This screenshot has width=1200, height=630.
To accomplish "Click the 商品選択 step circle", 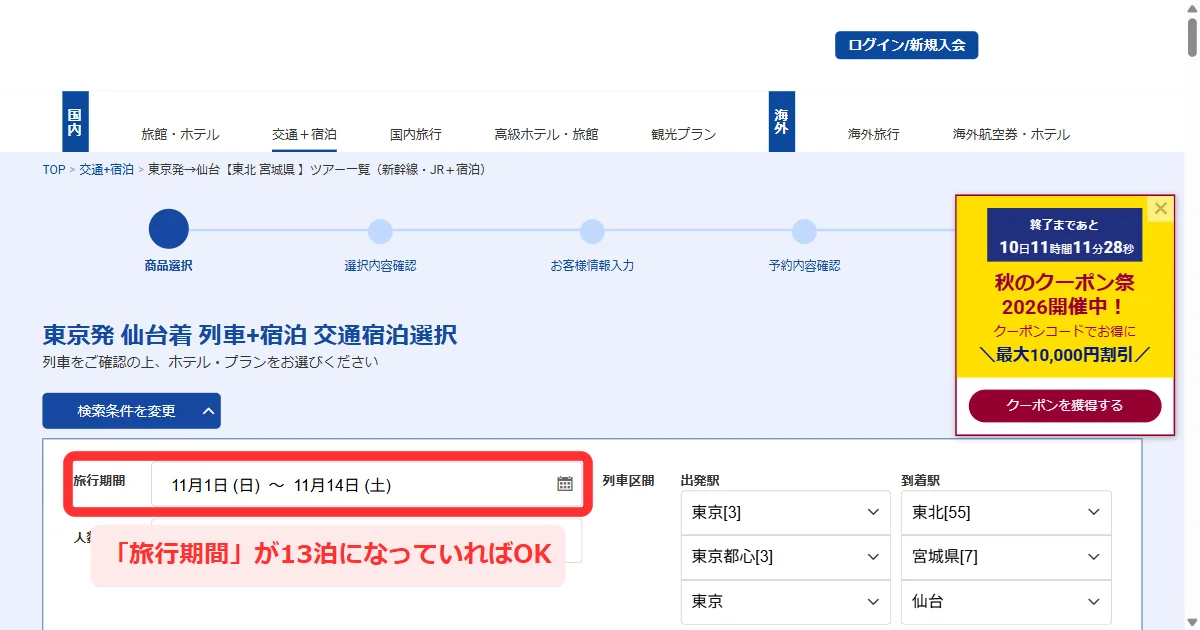I will [169, 229].
